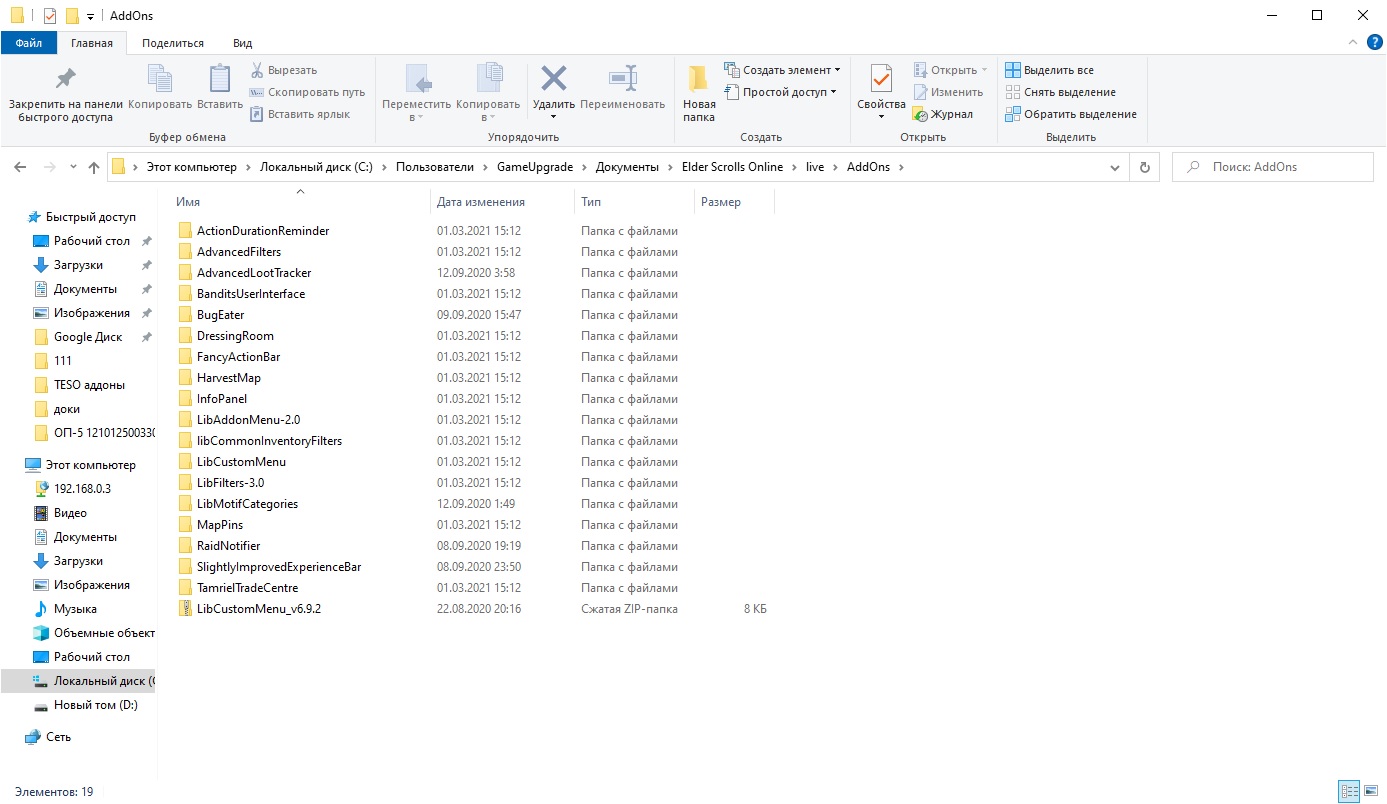Click GameUpgrade in address path
The image size is (1387, 804).
(x=534, y=167)
